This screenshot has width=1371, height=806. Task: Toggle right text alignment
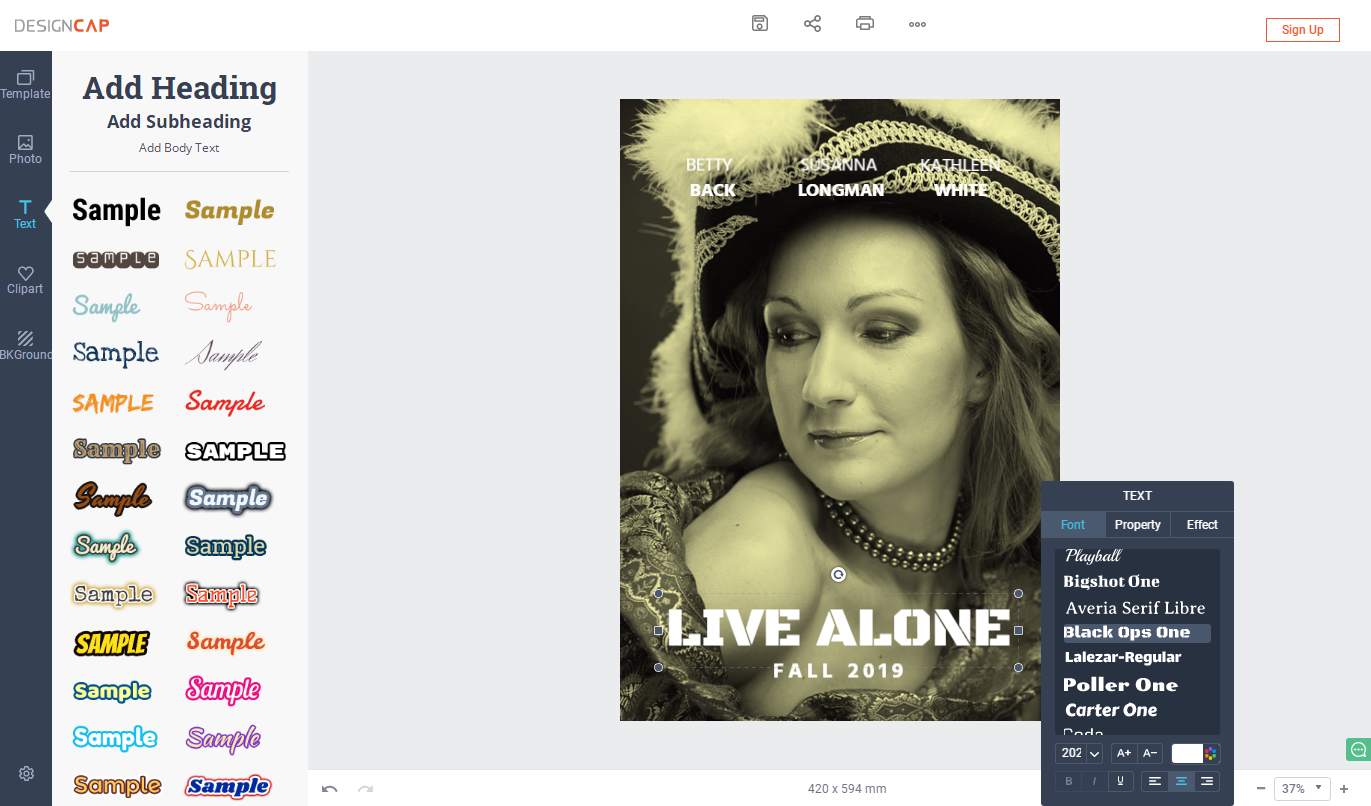pos(1207,781)
